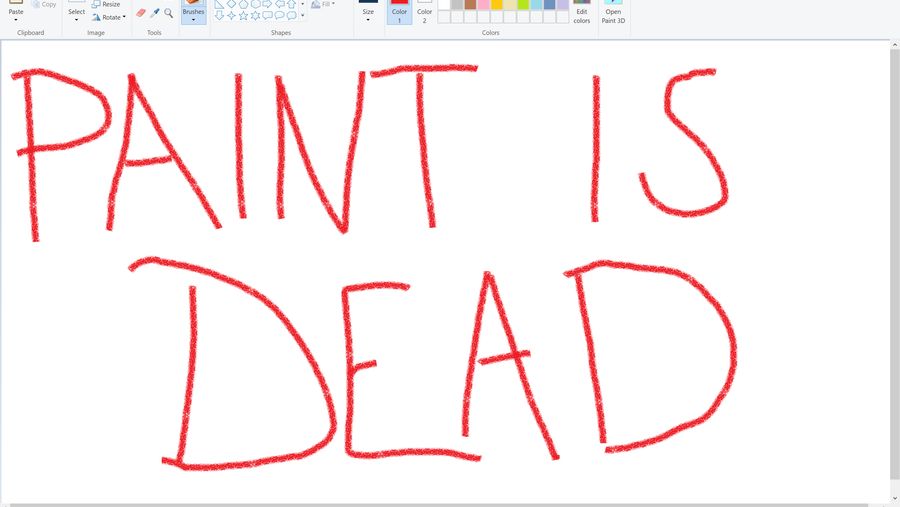Open the Paste dropdown arrow
The width and height of the screenshot is (900, 507).
pyautogui.click(x=16, y=20)
